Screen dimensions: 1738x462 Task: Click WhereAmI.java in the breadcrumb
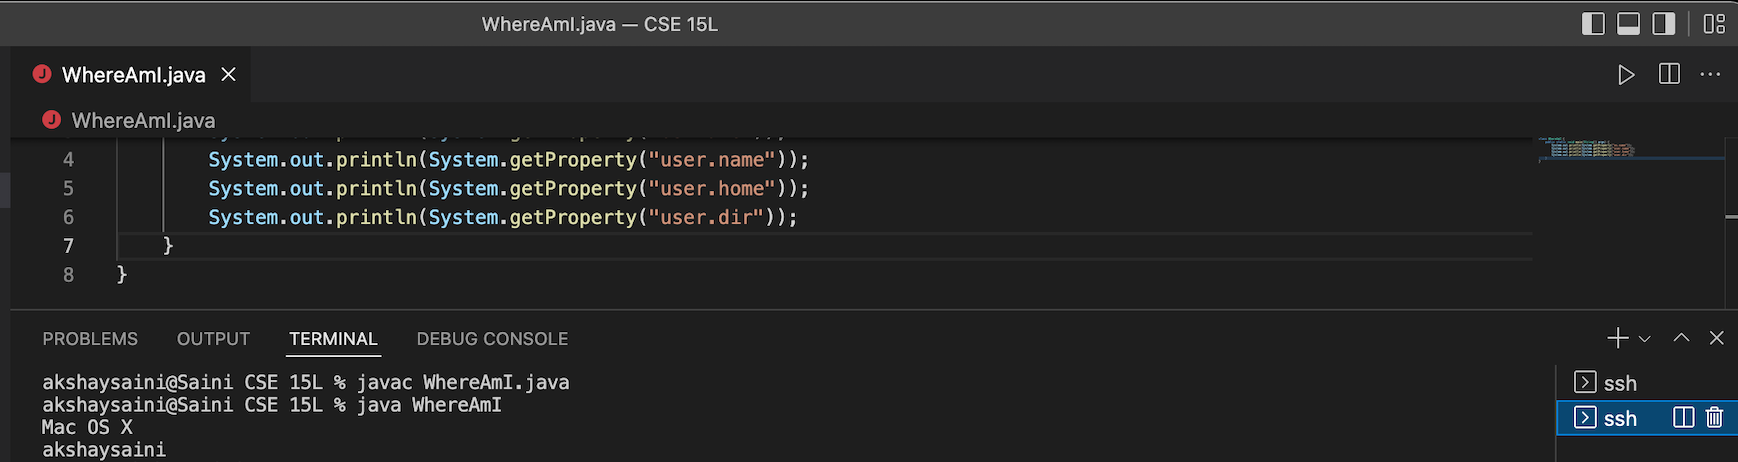point(143,121)
